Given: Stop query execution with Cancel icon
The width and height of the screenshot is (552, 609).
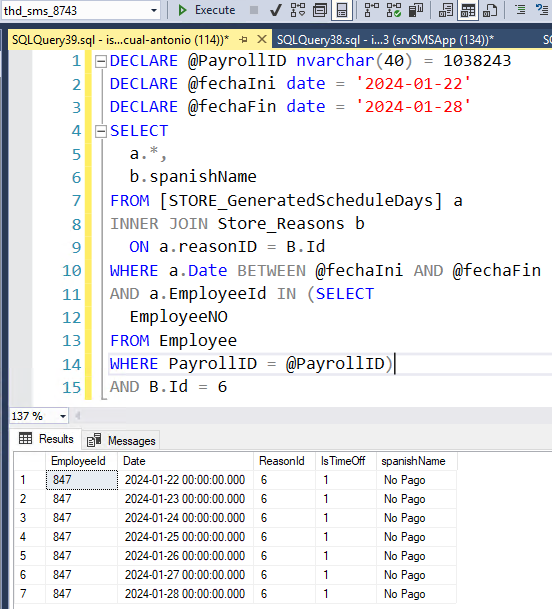Looking at the screenshot, I should coord(254,10).
